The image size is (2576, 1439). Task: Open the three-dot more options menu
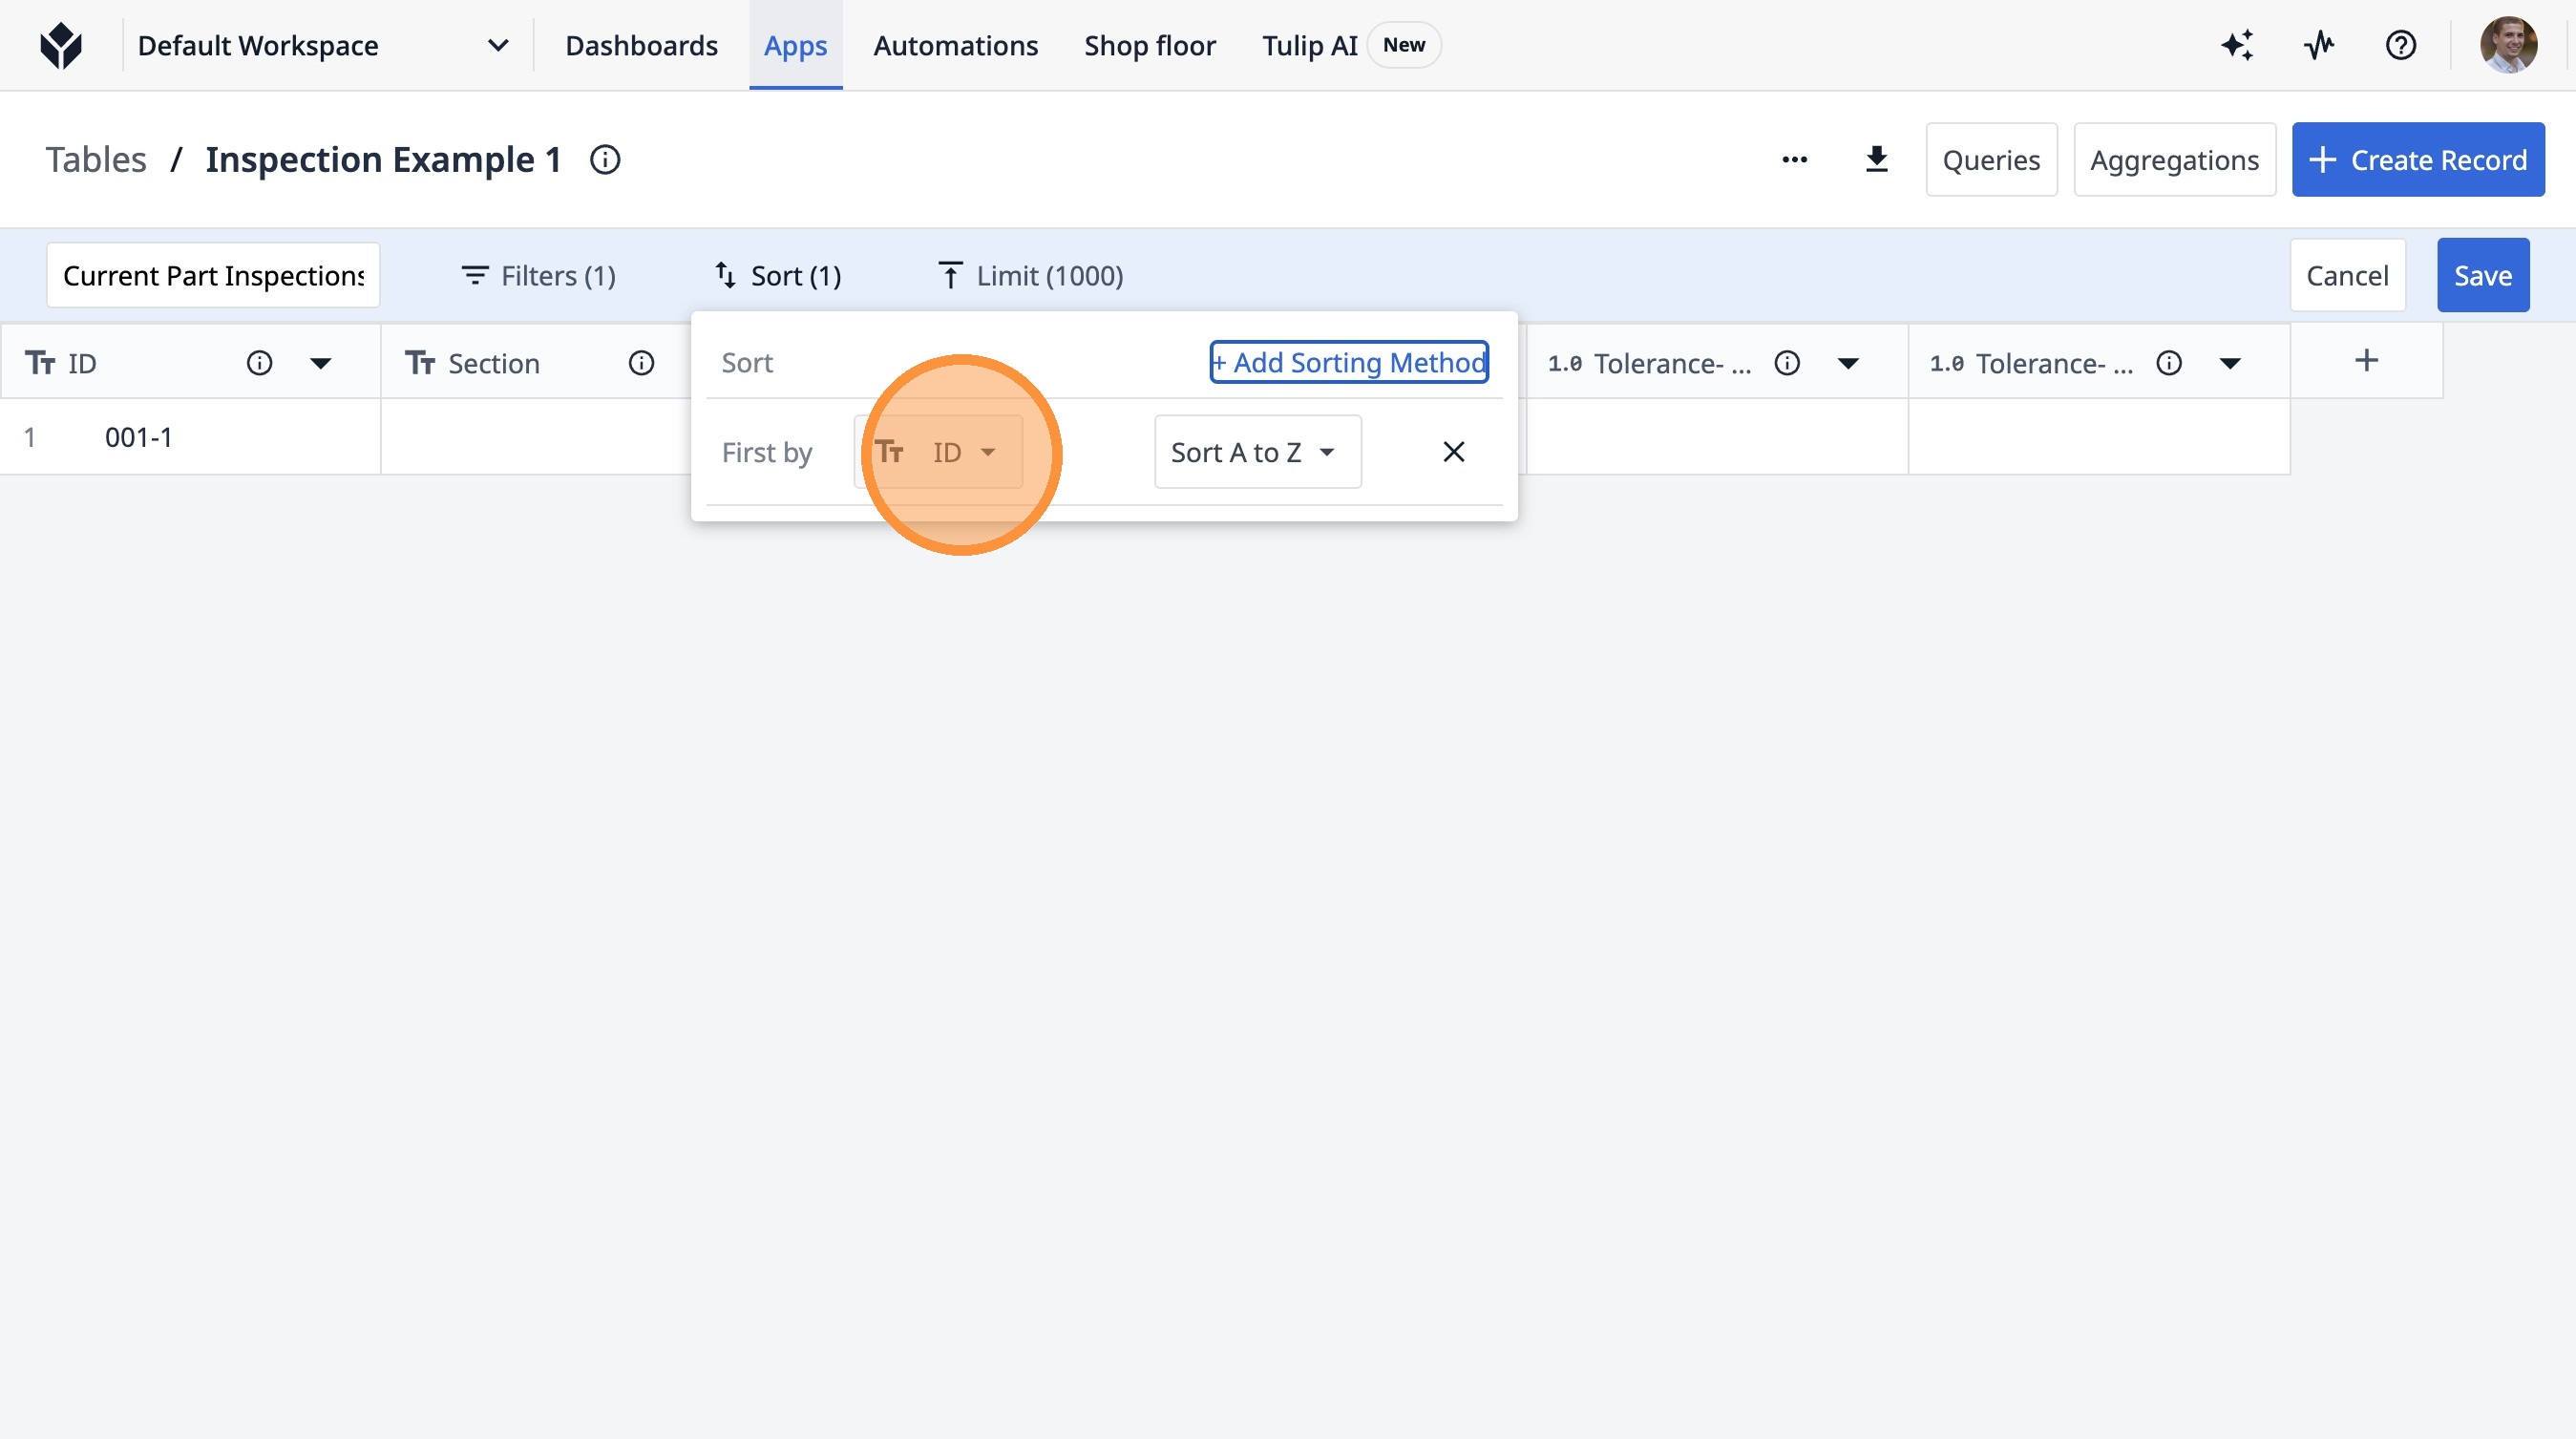pos(1794,160)
